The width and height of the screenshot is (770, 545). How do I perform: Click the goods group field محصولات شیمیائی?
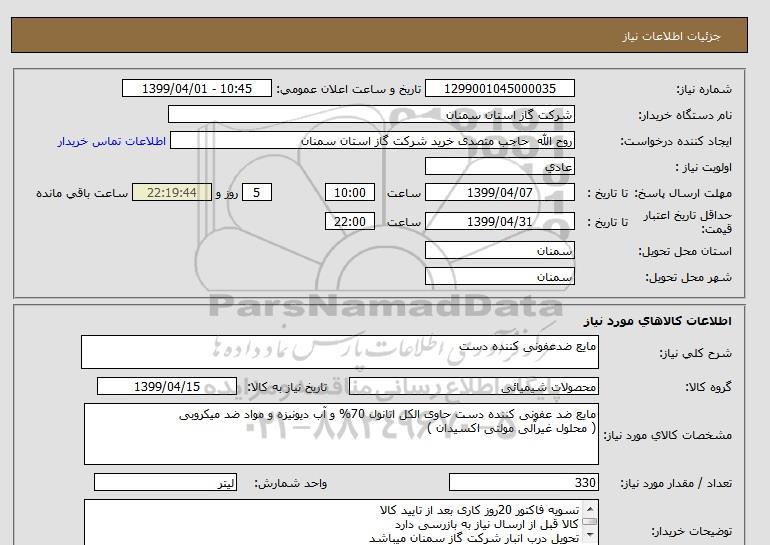click(473, 386)
